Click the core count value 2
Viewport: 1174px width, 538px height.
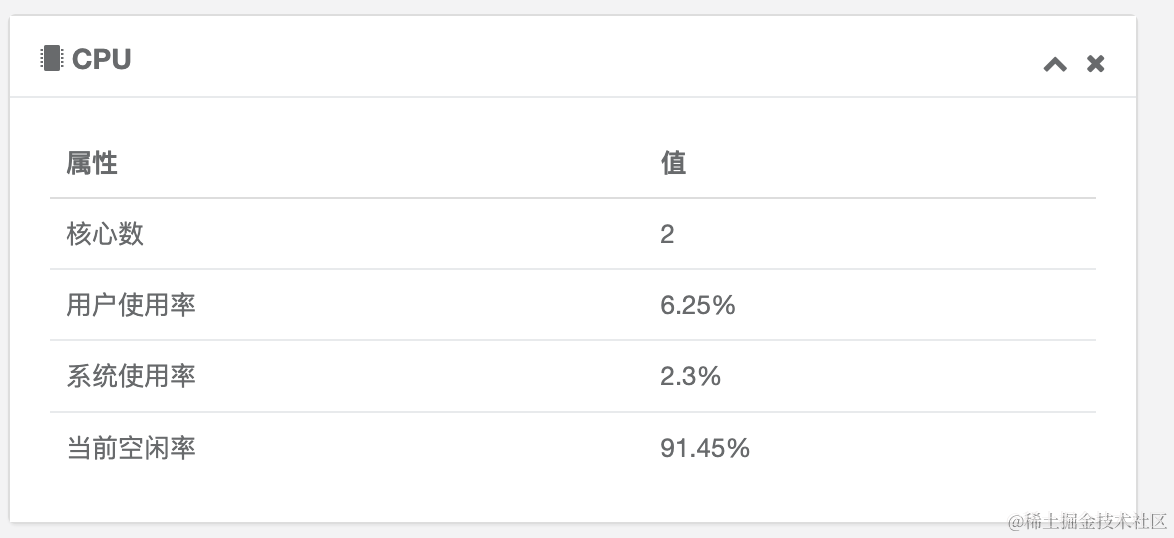[x=667, y=234]
